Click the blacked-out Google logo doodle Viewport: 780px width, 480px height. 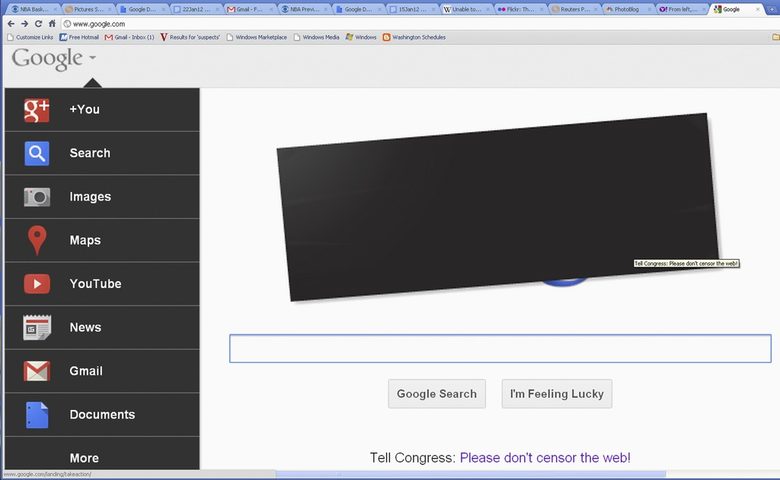pos(497,207)
